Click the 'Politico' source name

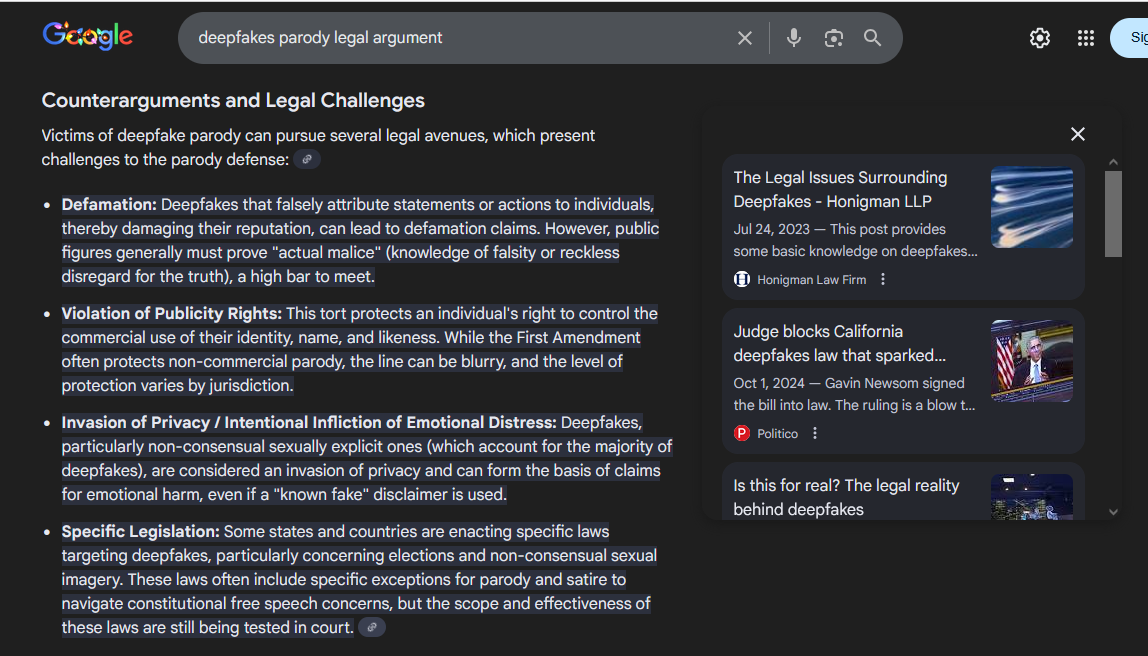coord(778,433)
